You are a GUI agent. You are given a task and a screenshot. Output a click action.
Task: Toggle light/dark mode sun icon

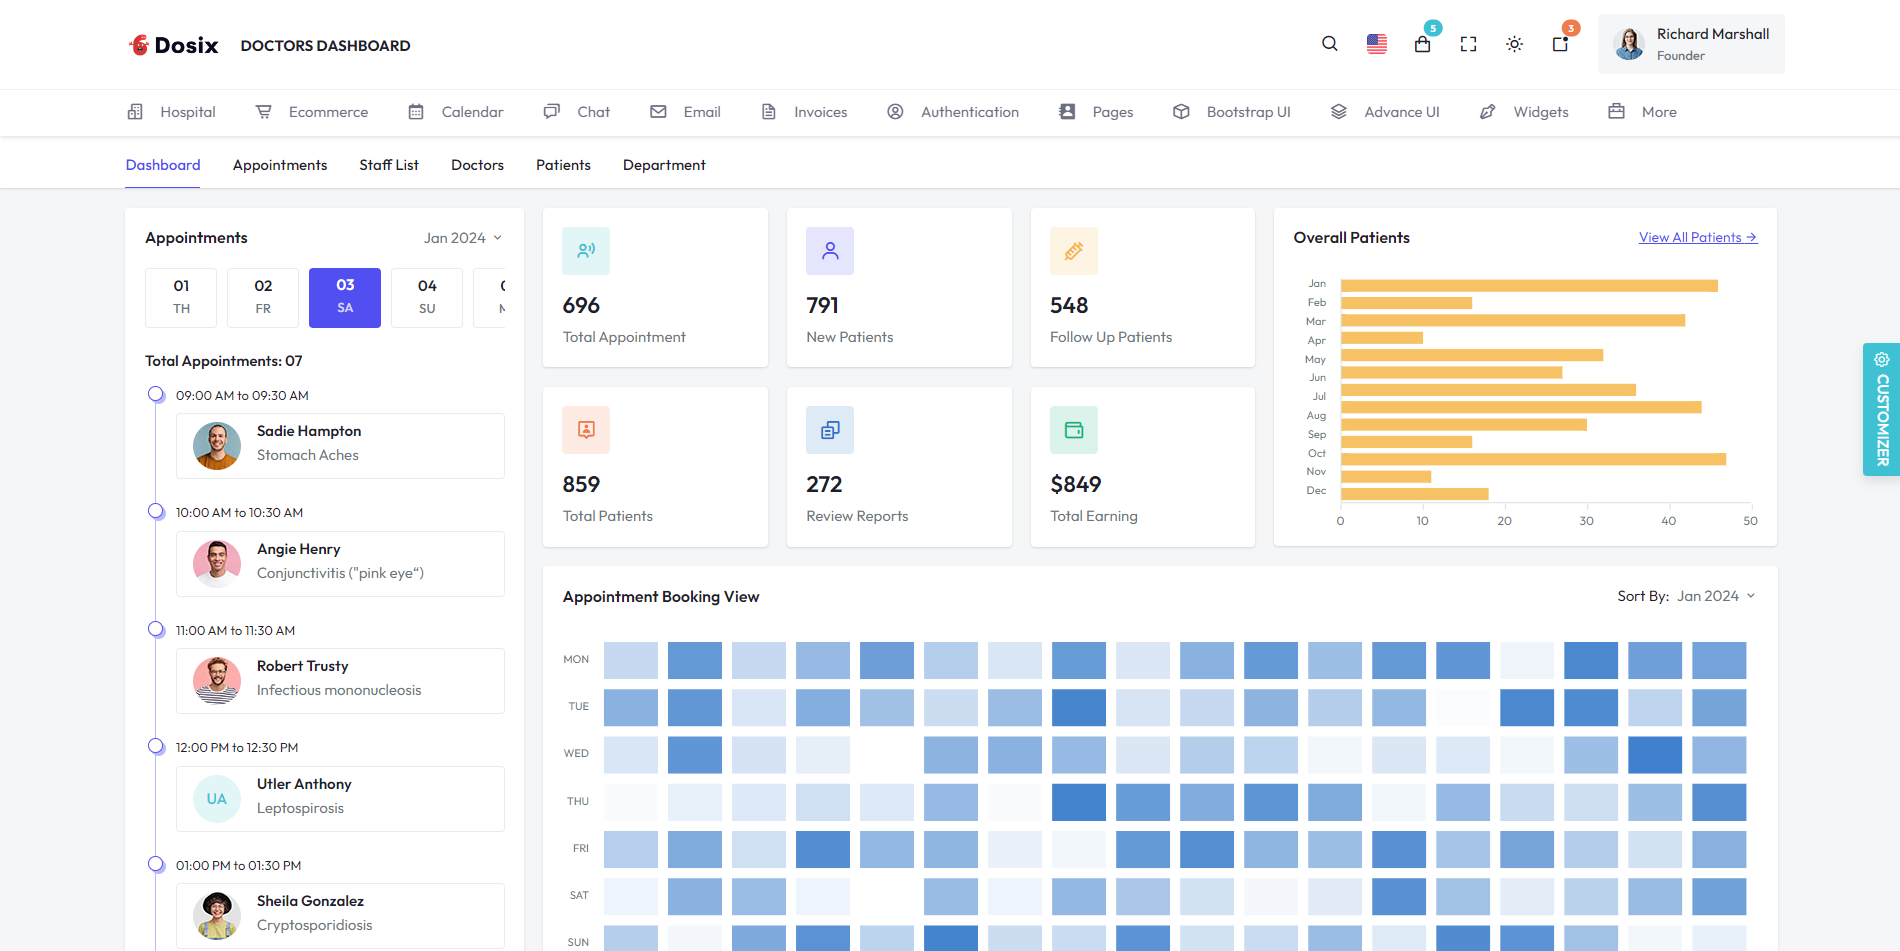click(x=1514, y=44)
